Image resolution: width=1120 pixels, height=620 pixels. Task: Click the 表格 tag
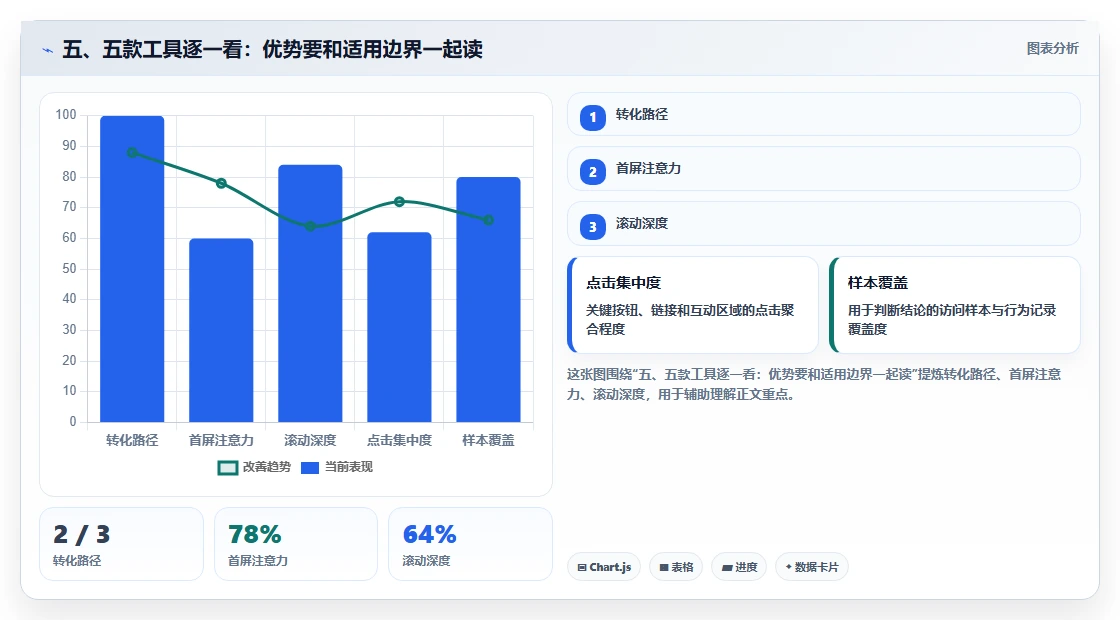click(x=676, y=567)
